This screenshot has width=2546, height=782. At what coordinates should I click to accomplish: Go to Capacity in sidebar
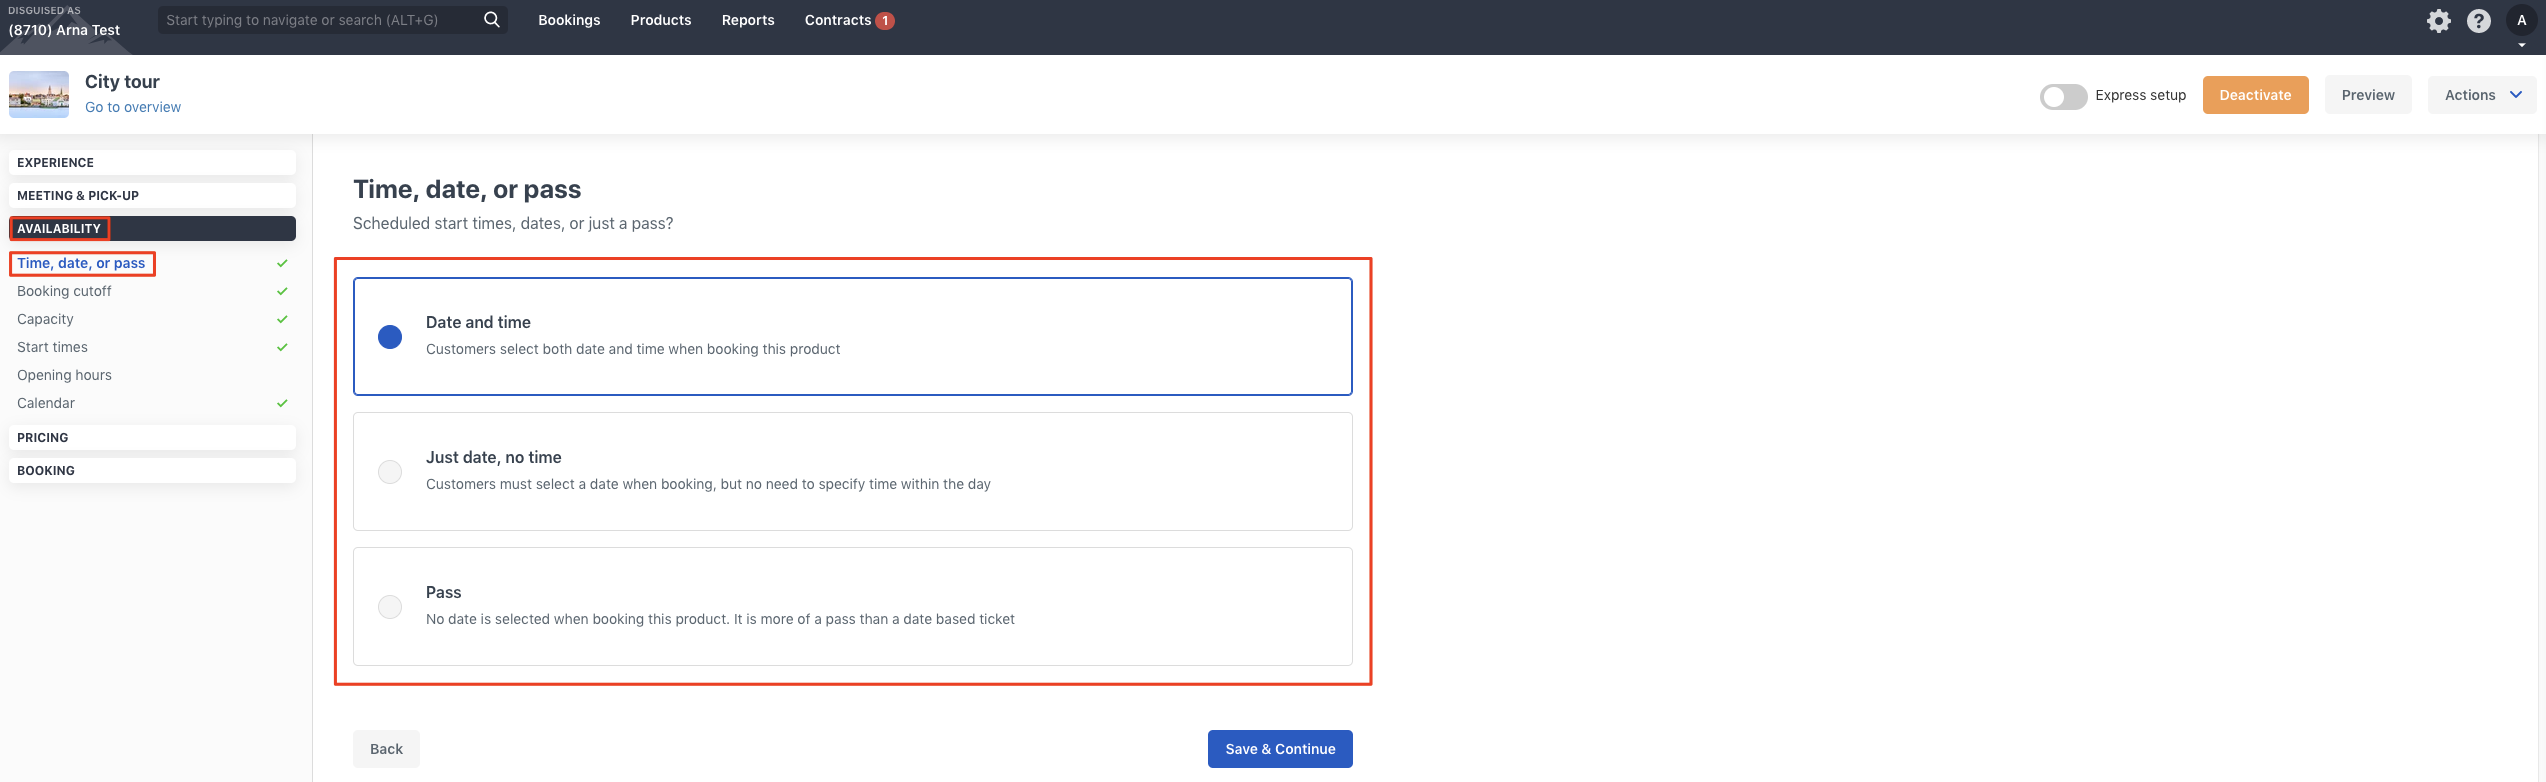[45, 319]
